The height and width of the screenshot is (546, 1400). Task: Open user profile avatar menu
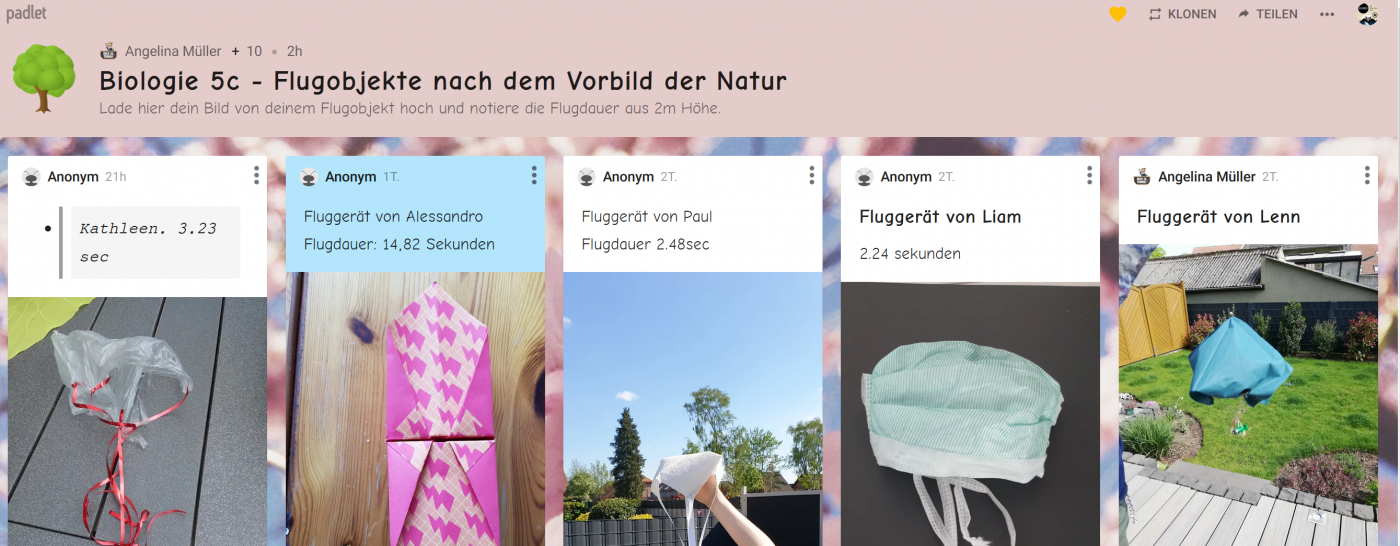click(1367, 14)
